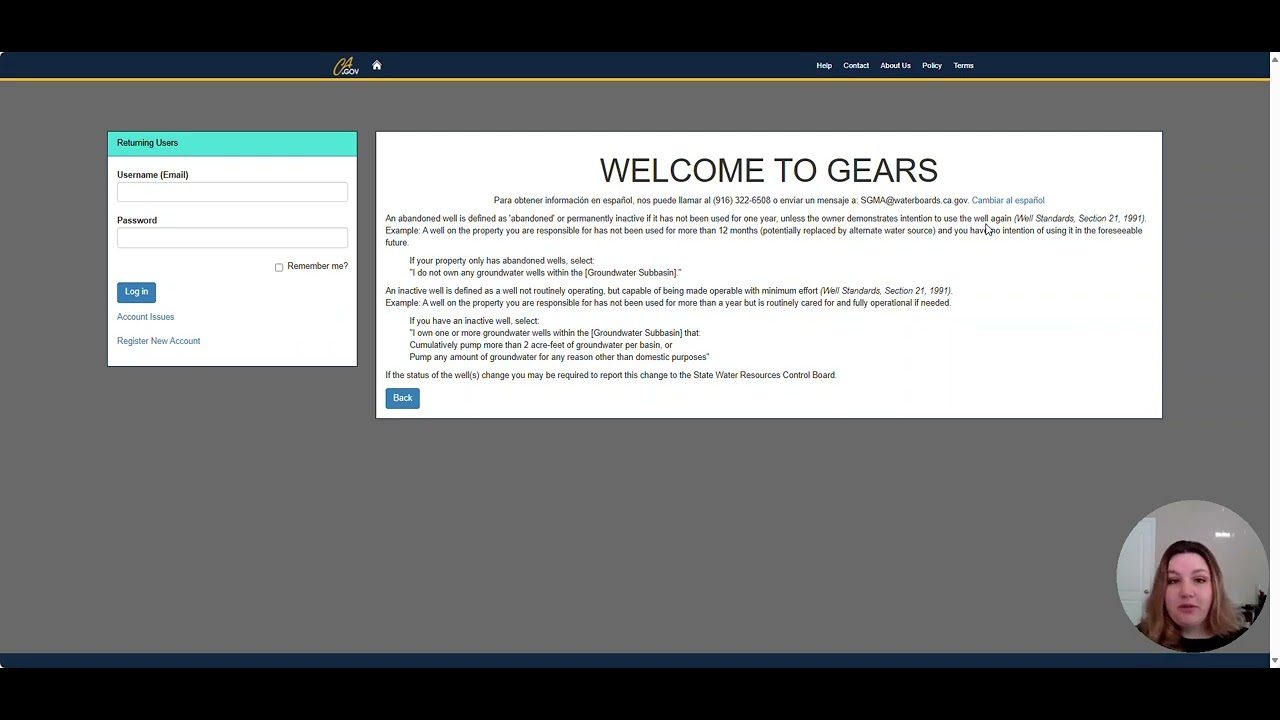The image size is (1280, 720).
Task: Switch language via Cambiar al español
Action: click(x=1008, y=200)
